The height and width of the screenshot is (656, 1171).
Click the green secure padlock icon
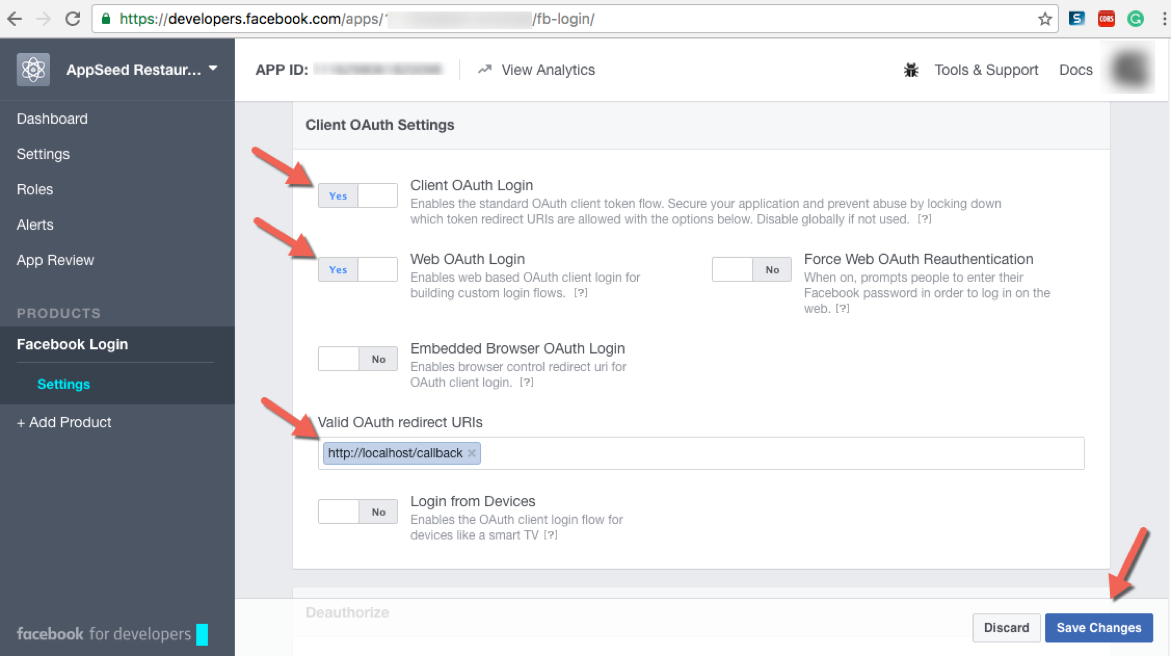[x=106, y=19]
